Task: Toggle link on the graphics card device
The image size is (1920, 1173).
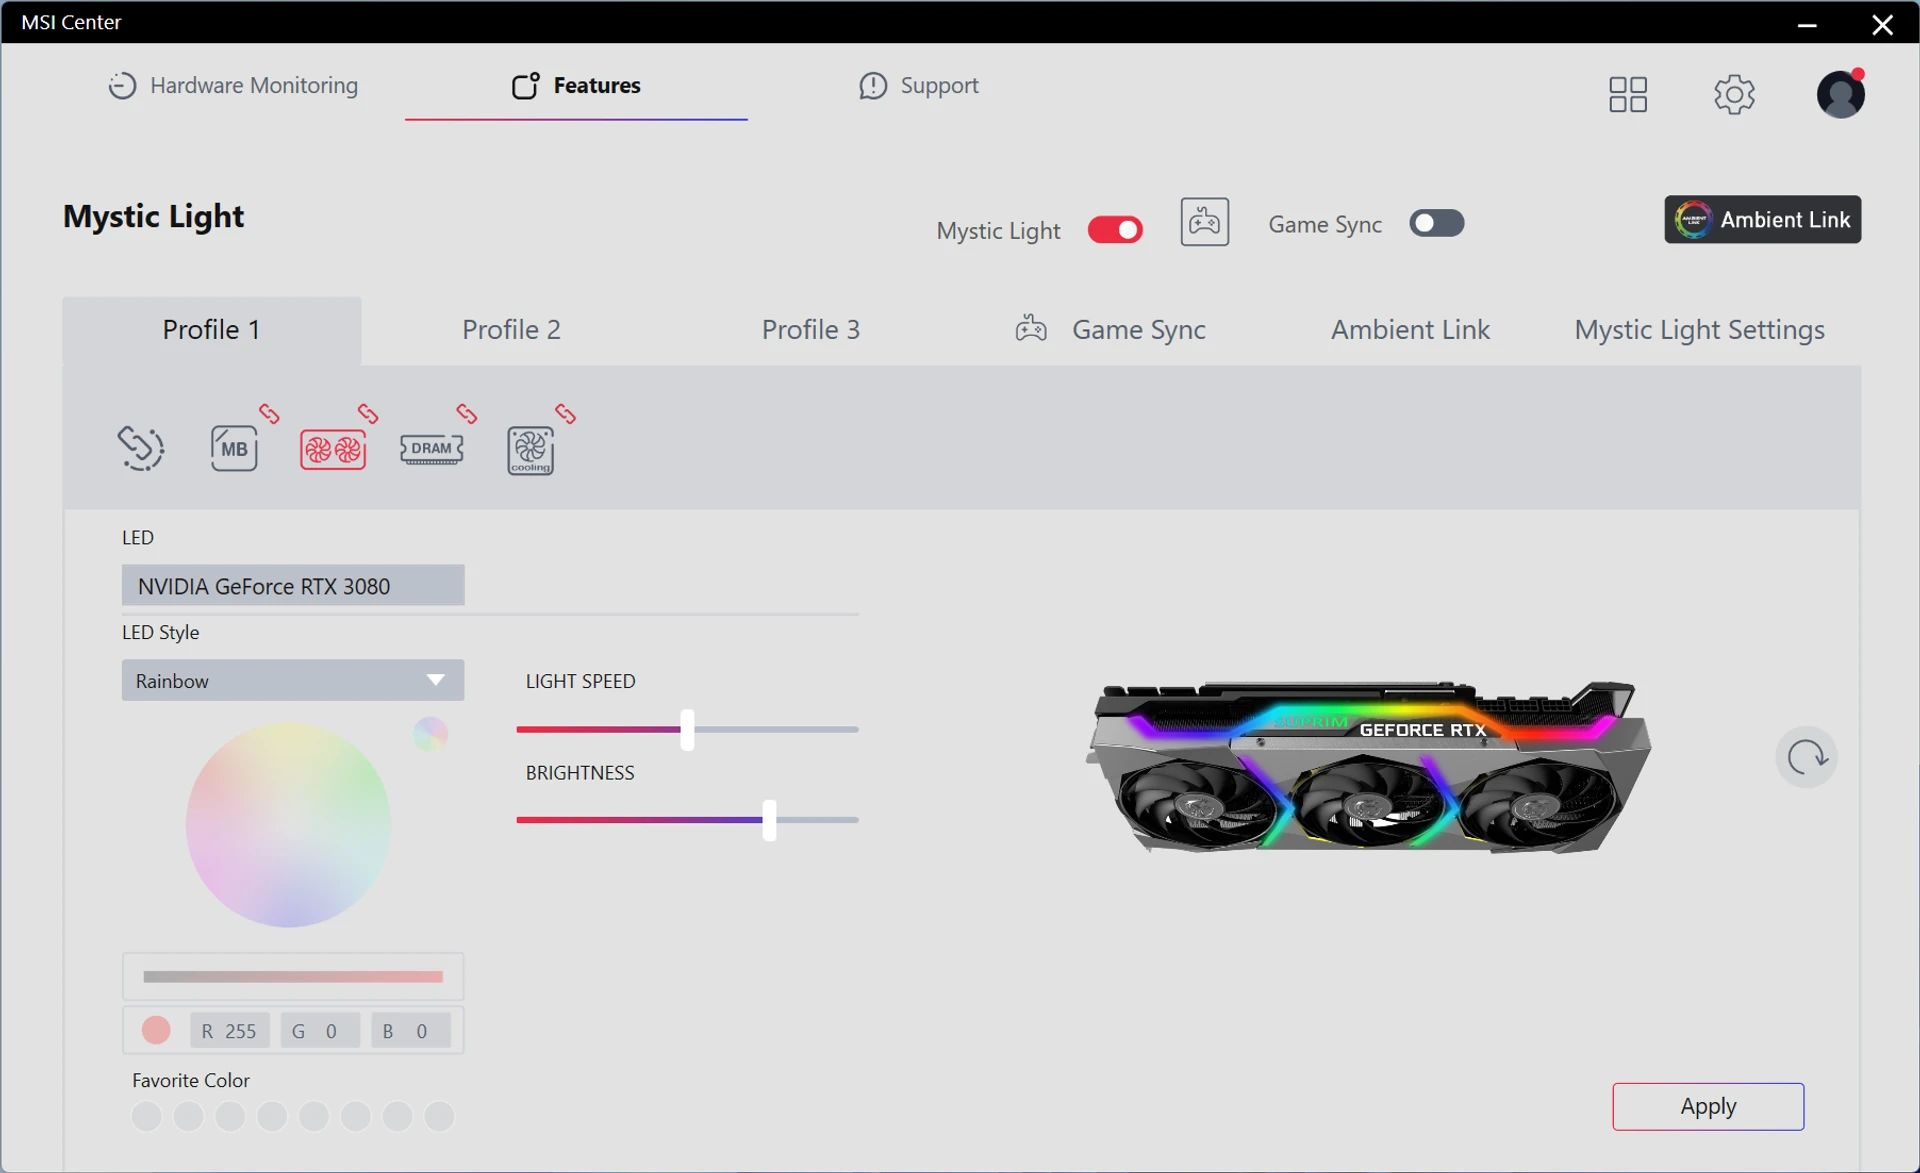Action: point(368,413)
